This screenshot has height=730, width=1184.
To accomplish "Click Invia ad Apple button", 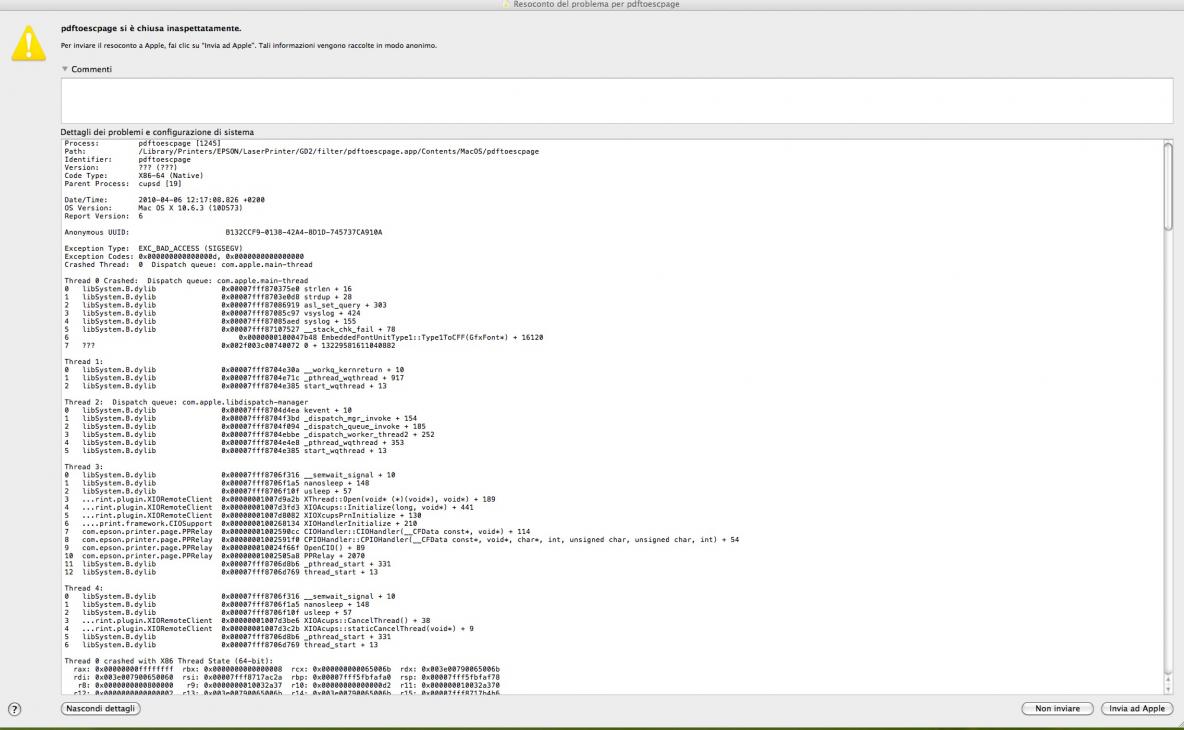I will coord(1136,708).
